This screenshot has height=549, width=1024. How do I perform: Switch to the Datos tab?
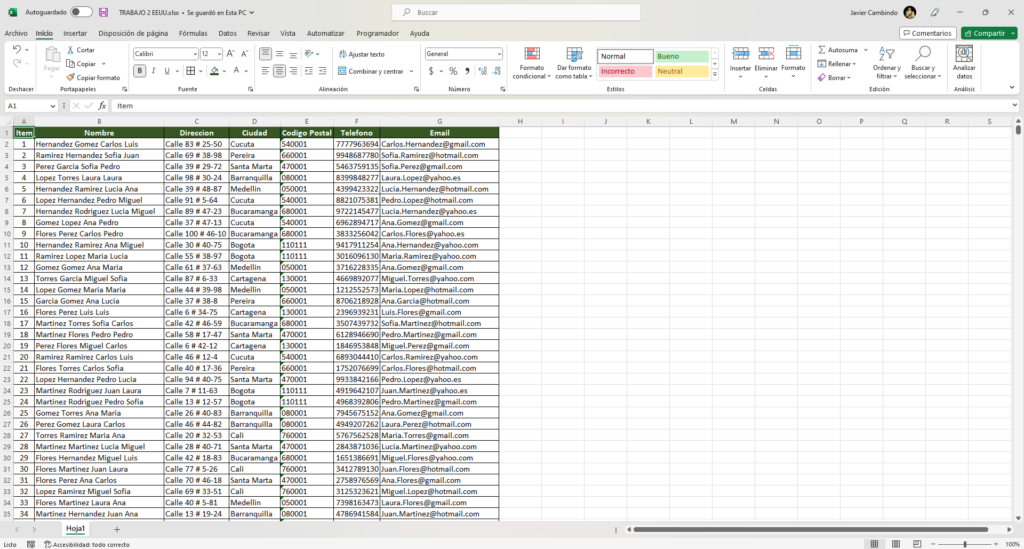pos(227,33)
